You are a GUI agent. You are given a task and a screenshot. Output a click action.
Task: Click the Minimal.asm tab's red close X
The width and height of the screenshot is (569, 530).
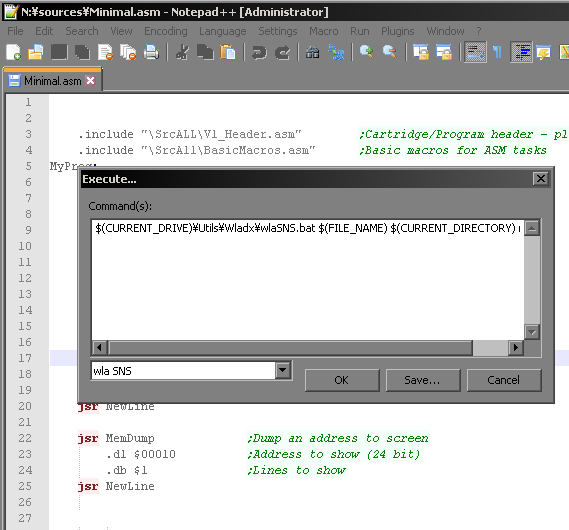point(90,80)
